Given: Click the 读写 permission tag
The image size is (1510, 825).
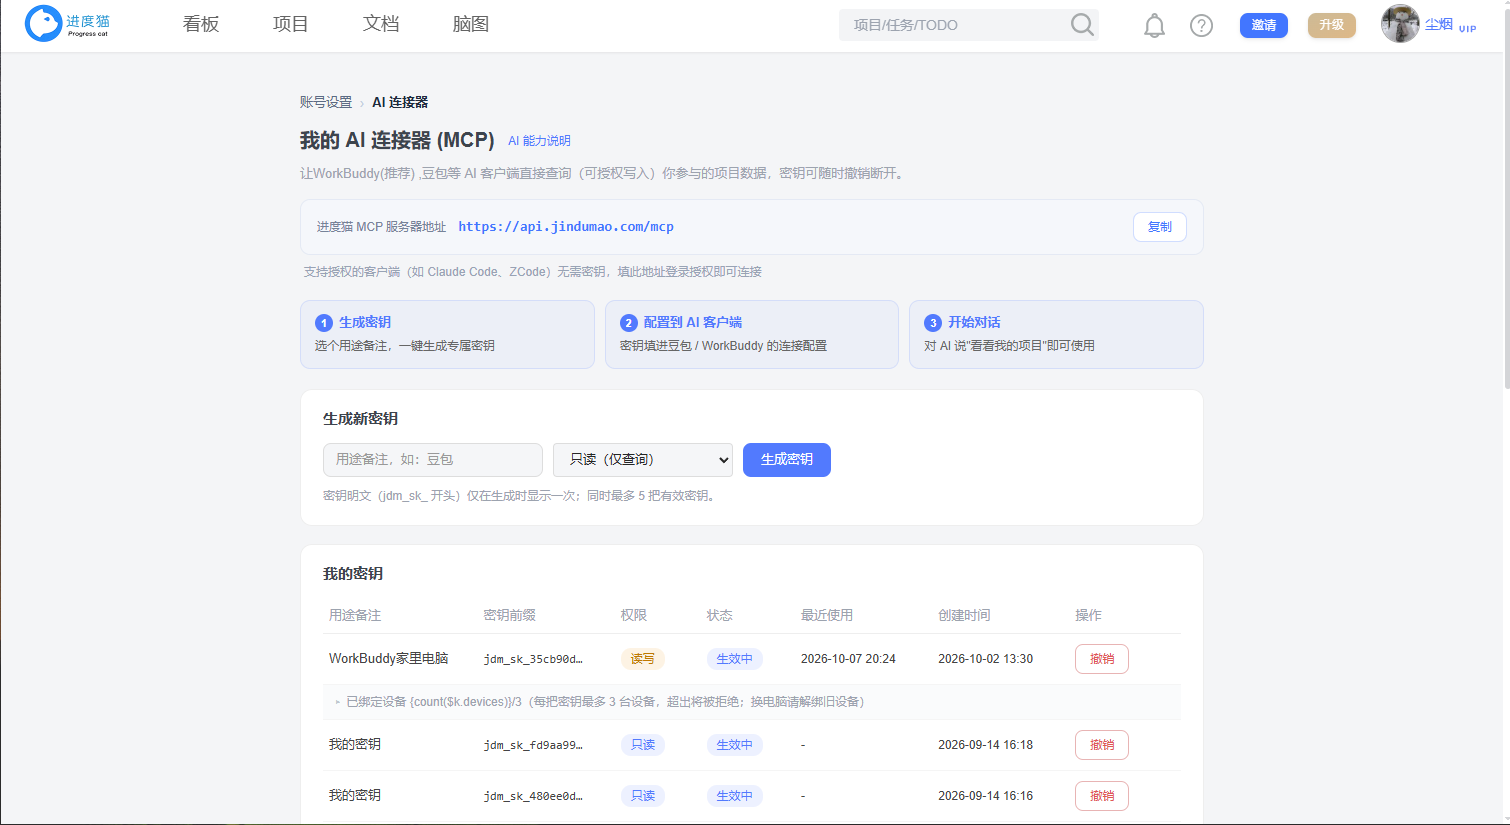Looking at the screenshot, I should click(x=643, y=659).
